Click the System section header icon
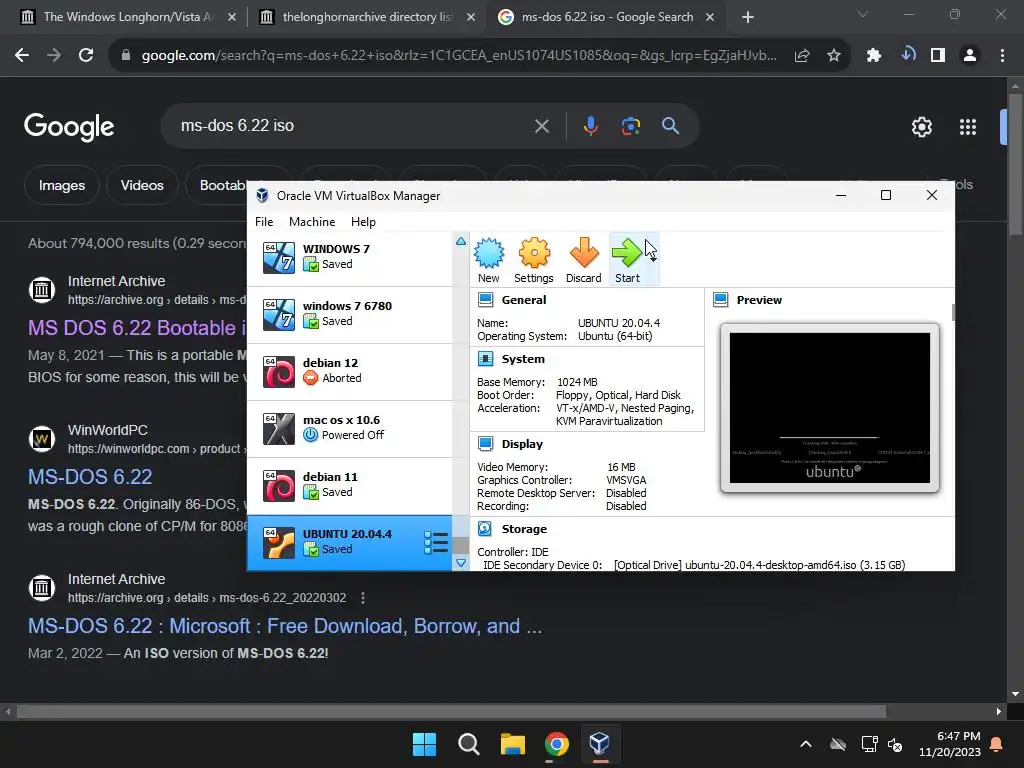The image size is (1024, 768). click(485, 359)
